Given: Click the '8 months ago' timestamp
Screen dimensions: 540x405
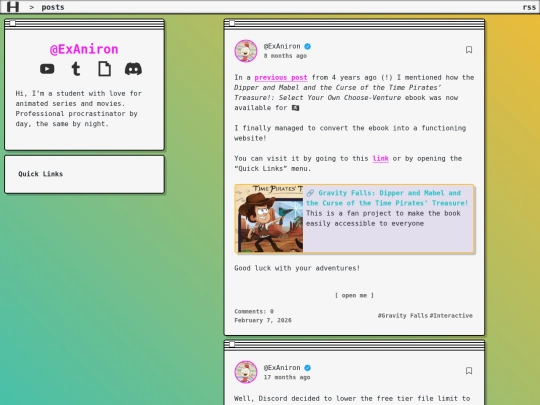Looking at the screenshot, I should (x=285, y=56).
